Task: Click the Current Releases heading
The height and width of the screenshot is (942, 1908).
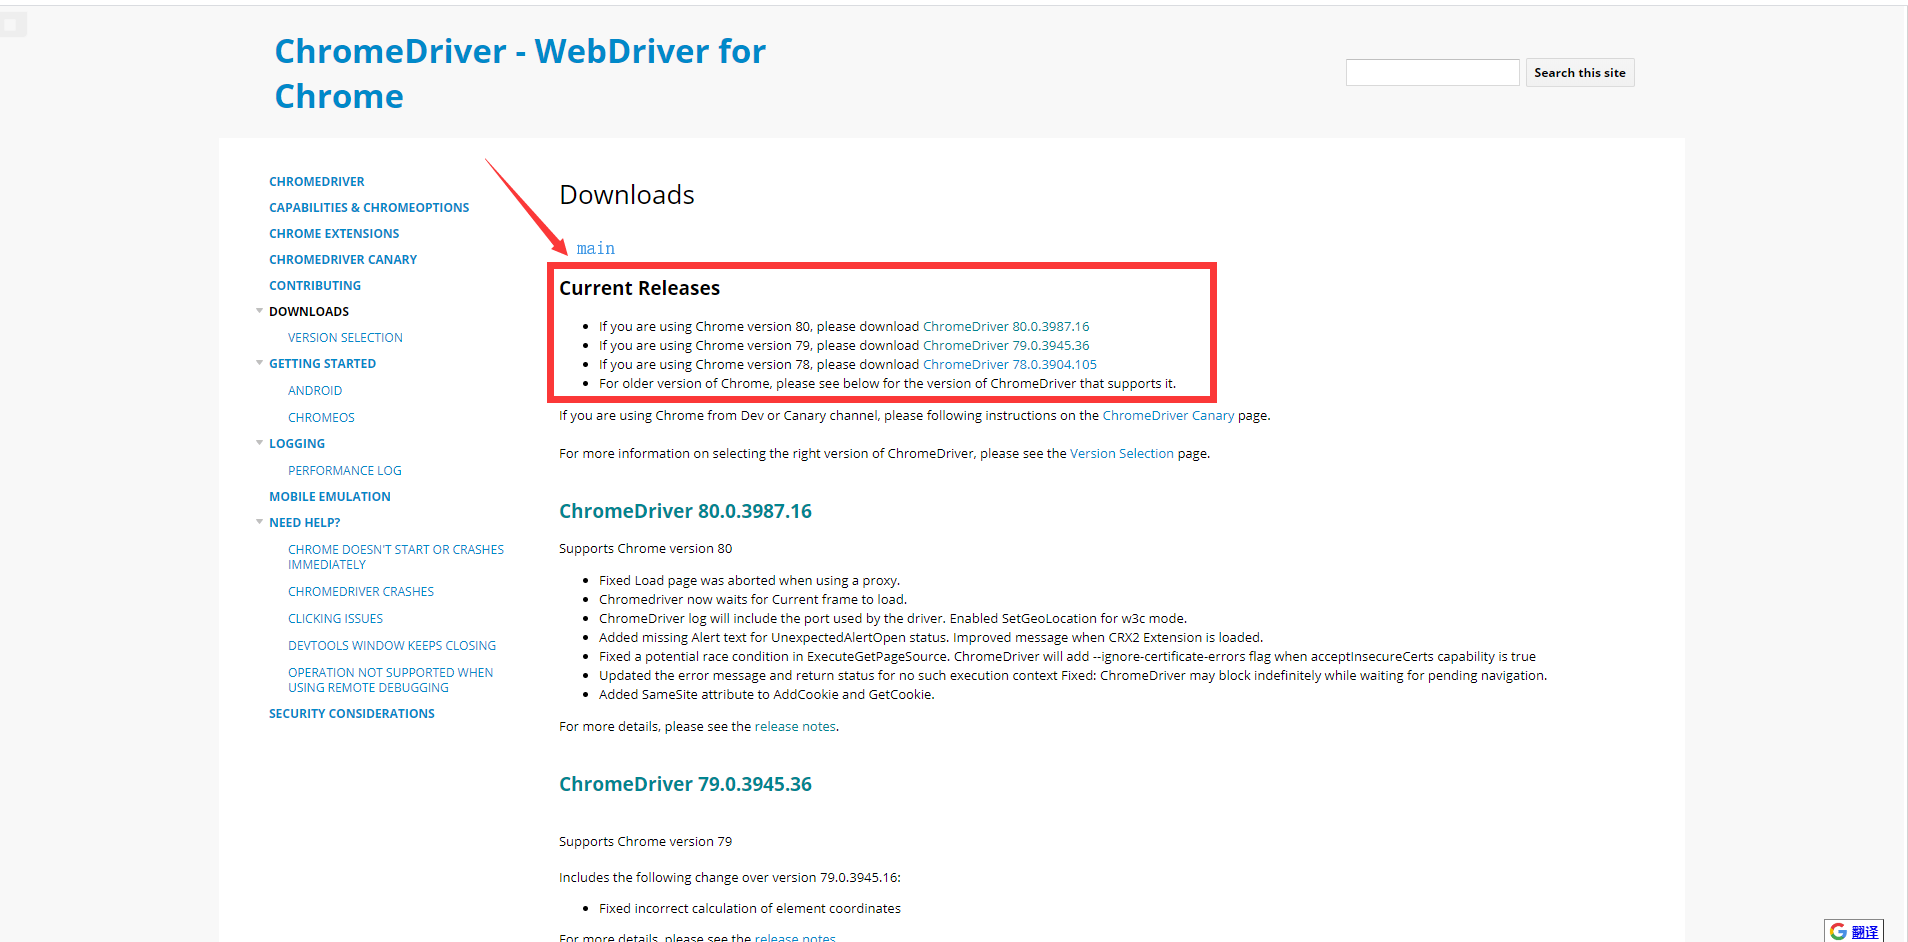Action: tap(639, 288)
